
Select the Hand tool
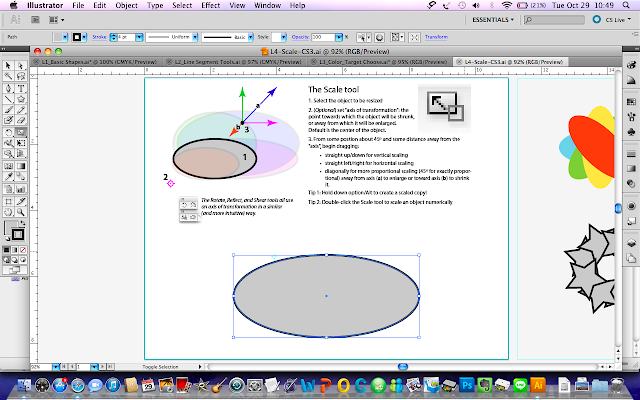click(8, 212)
